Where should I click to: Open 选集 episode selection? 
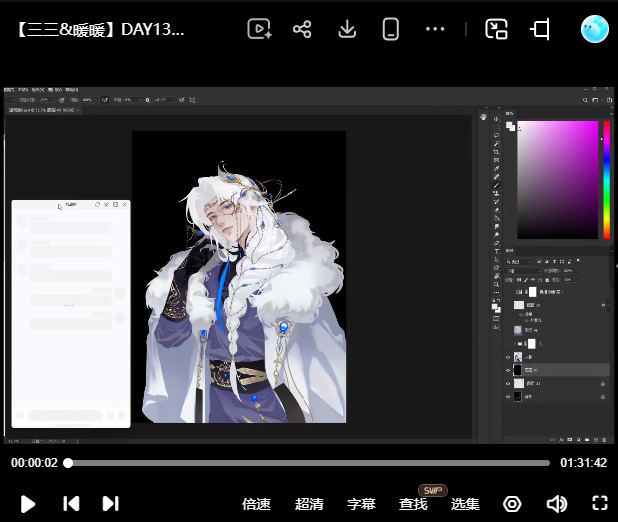click(x=465, y=504)
